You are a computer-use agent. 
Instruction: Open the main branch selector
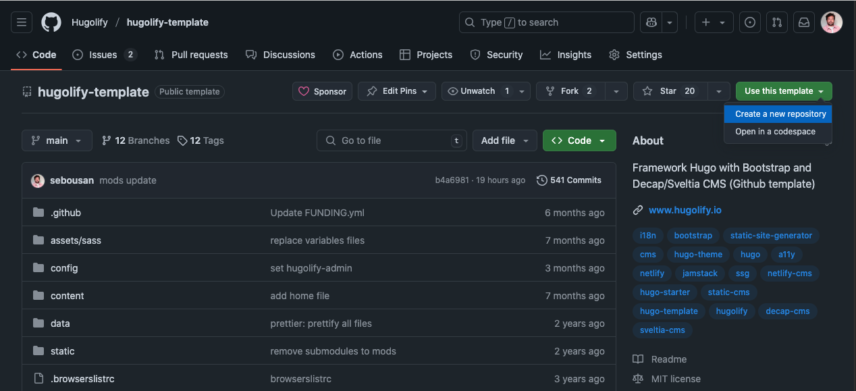click(x=57, y=140)
